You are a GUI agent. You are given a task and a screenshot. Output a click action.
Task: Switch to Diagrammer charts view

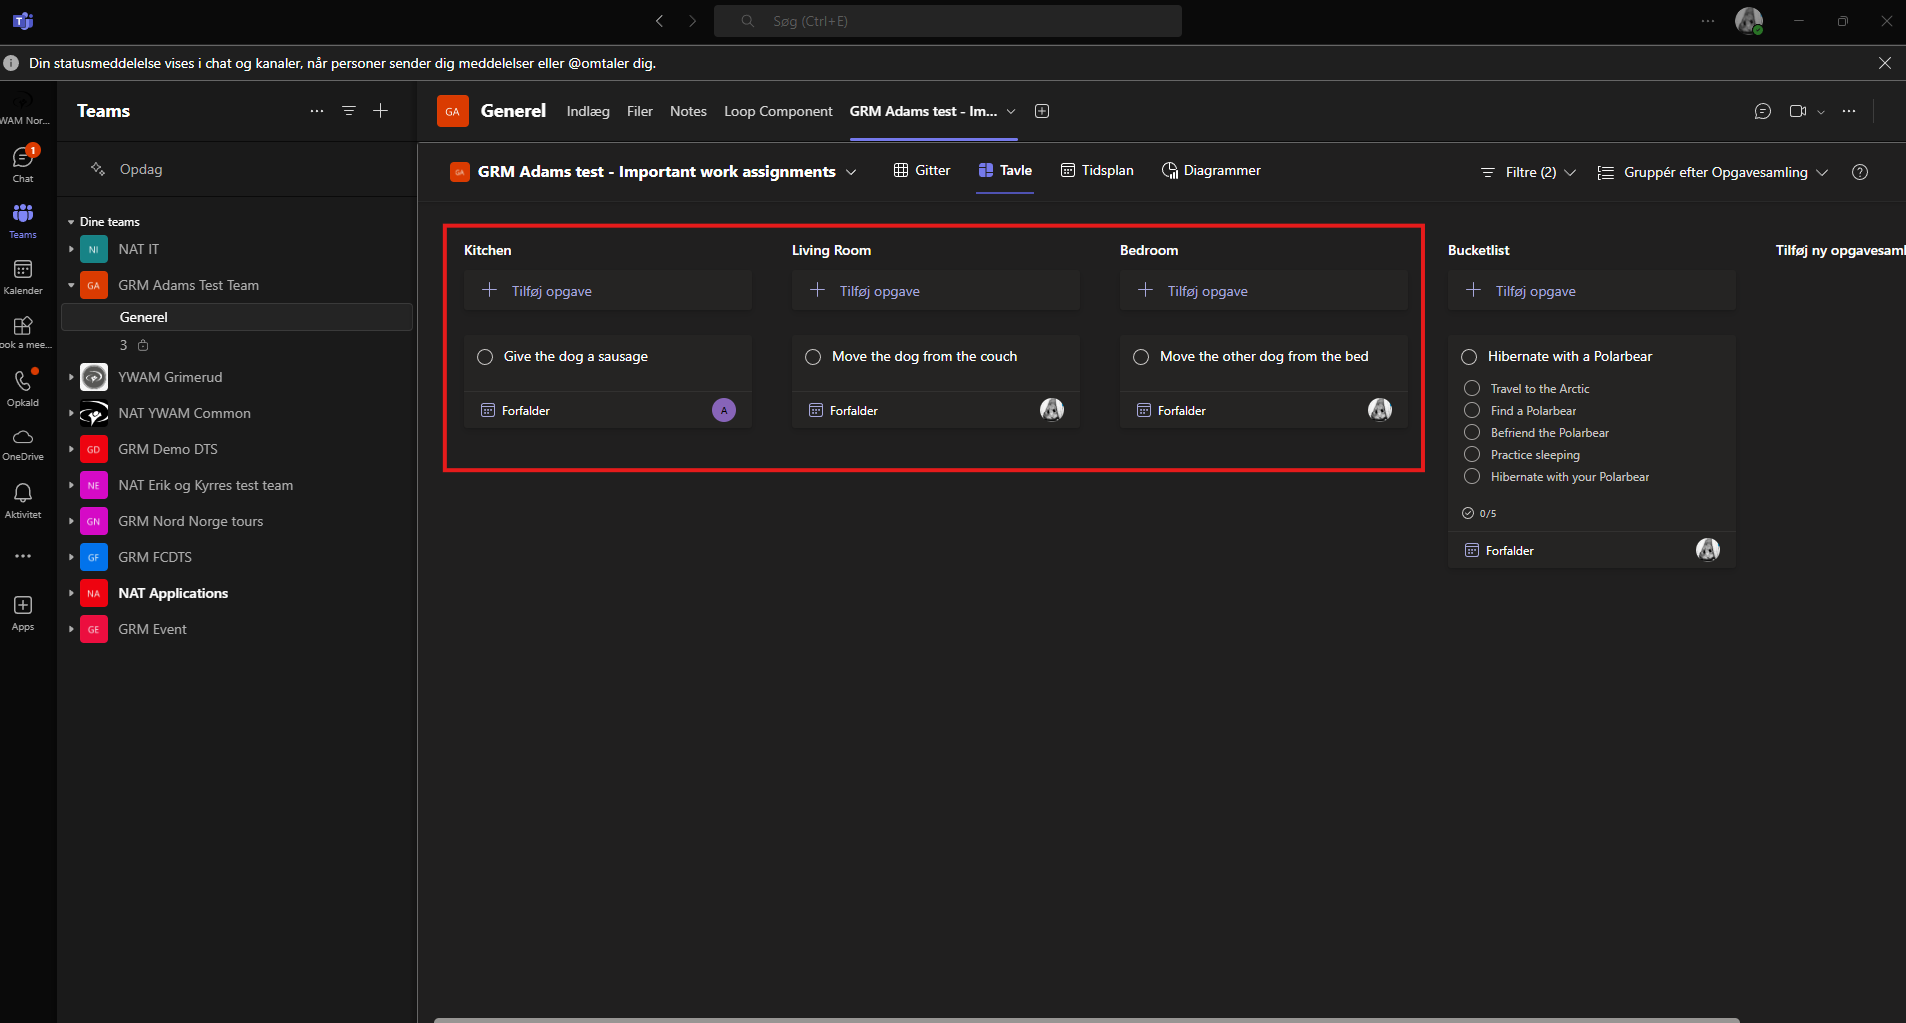tap(1211, 170)
